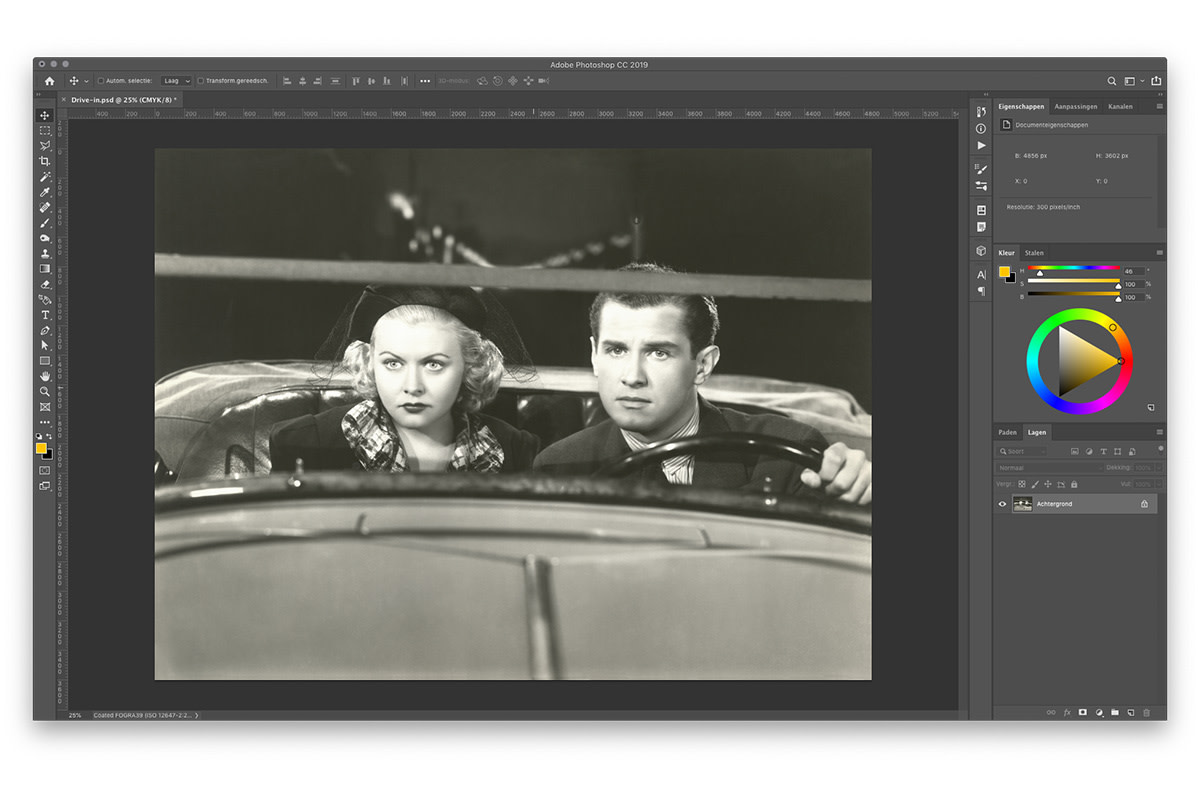
Task: Toggle pixel layer filter icon
Action: click(1074, 452)
